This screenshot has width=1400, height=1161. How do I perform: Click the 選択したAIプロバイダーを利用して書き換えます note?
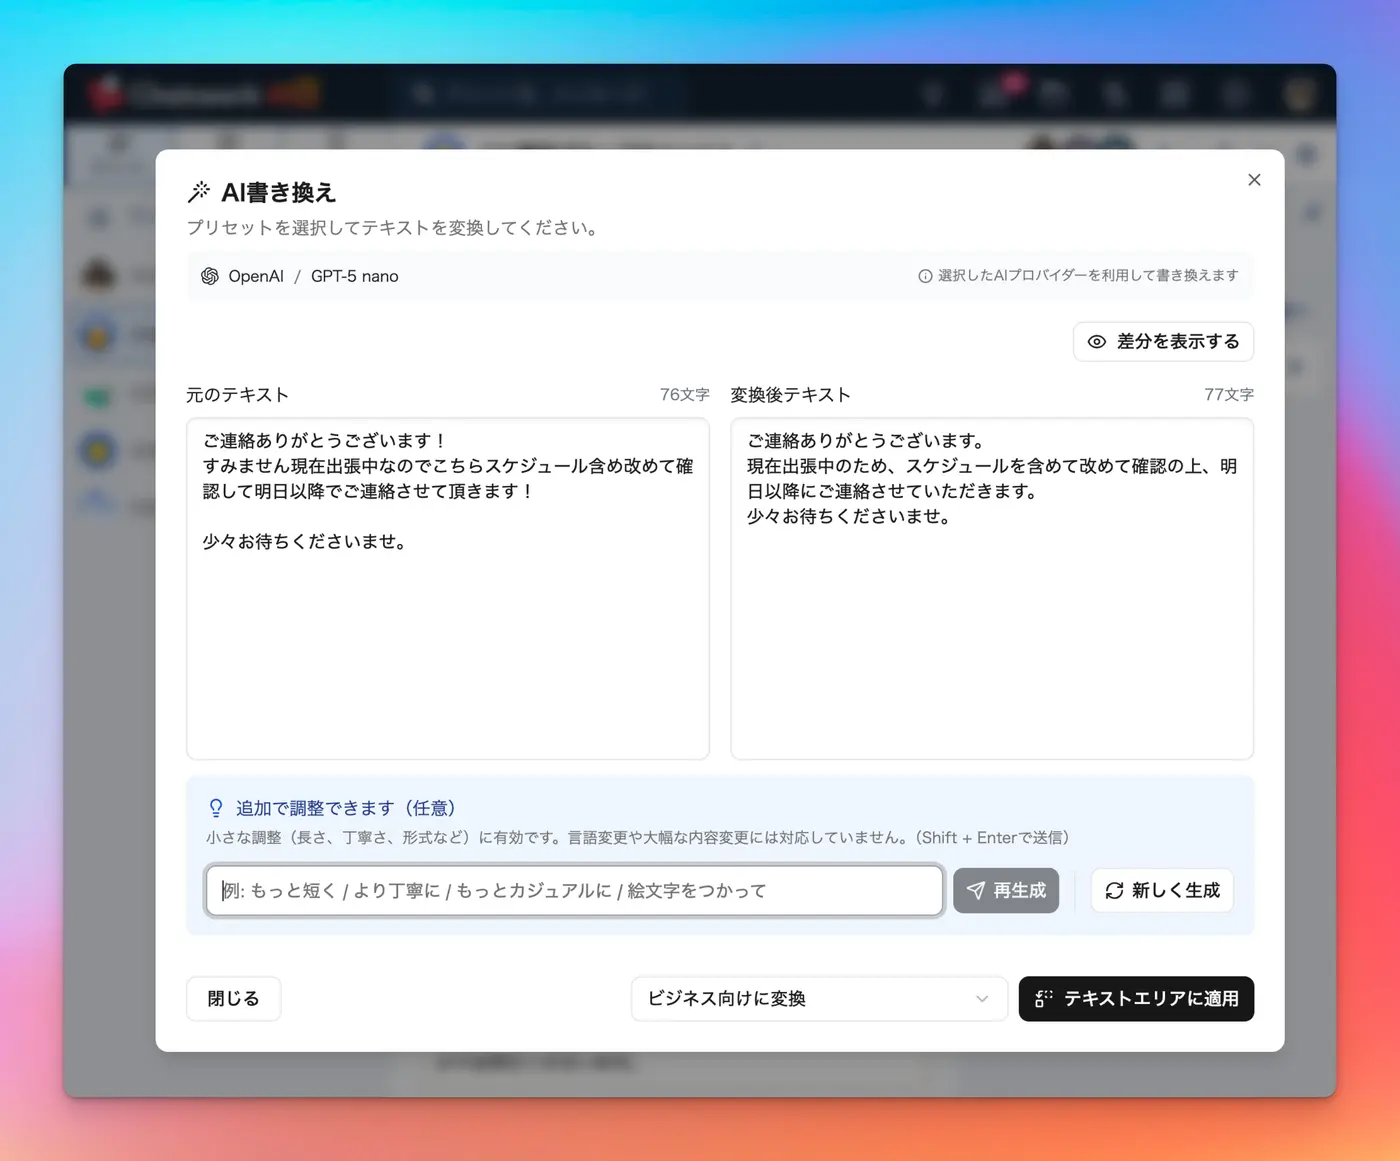point(1088,276)
